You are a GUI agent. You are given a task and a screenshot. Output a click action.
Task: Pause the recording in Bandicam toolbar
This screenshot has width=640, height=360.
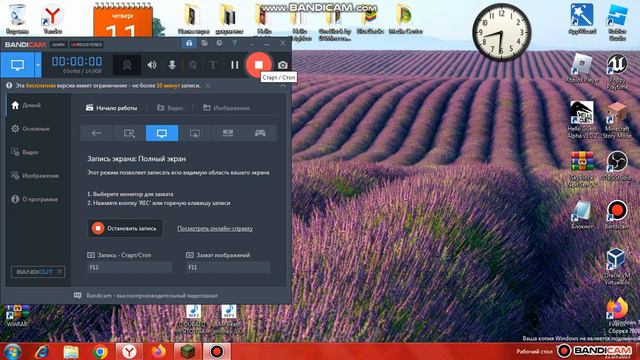pyautogui.click(x=235, y=65)
